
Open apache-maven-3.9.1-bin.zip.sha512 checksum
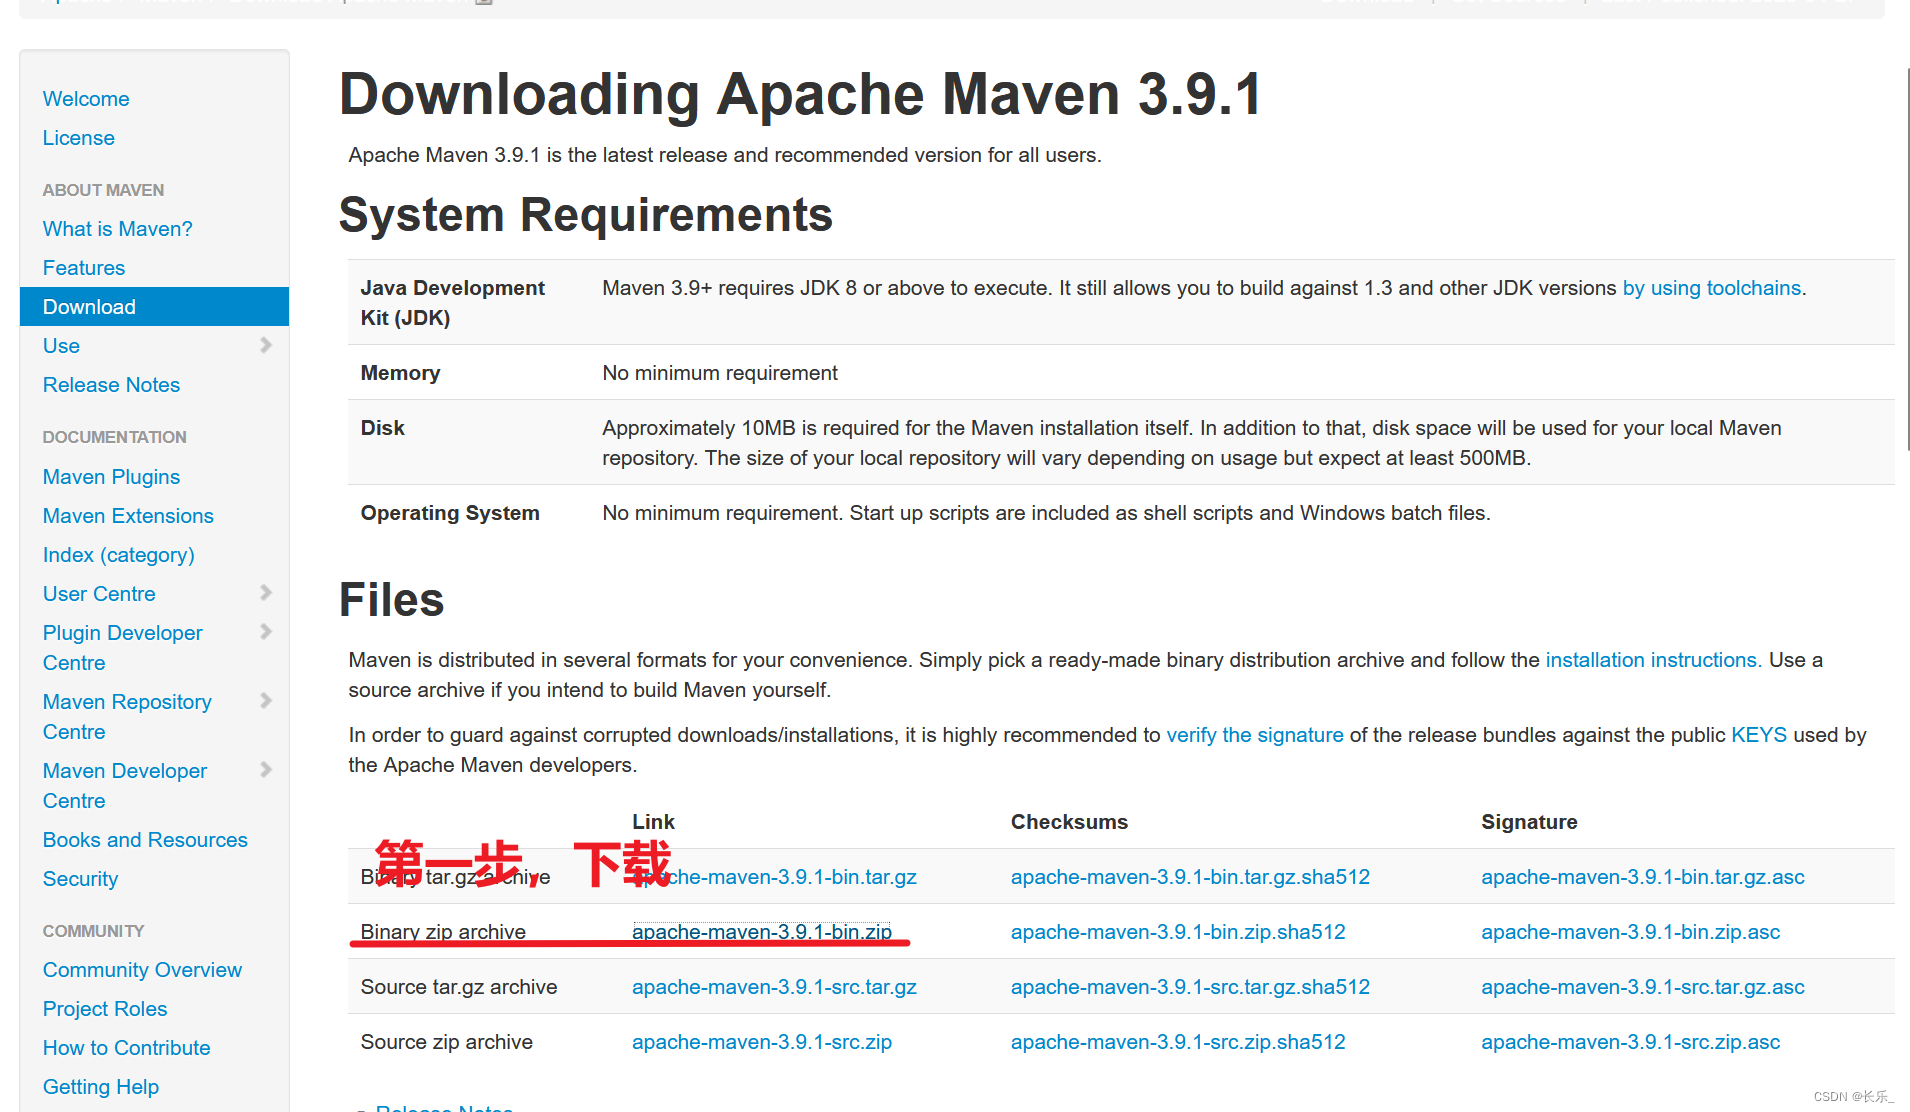1177,931
